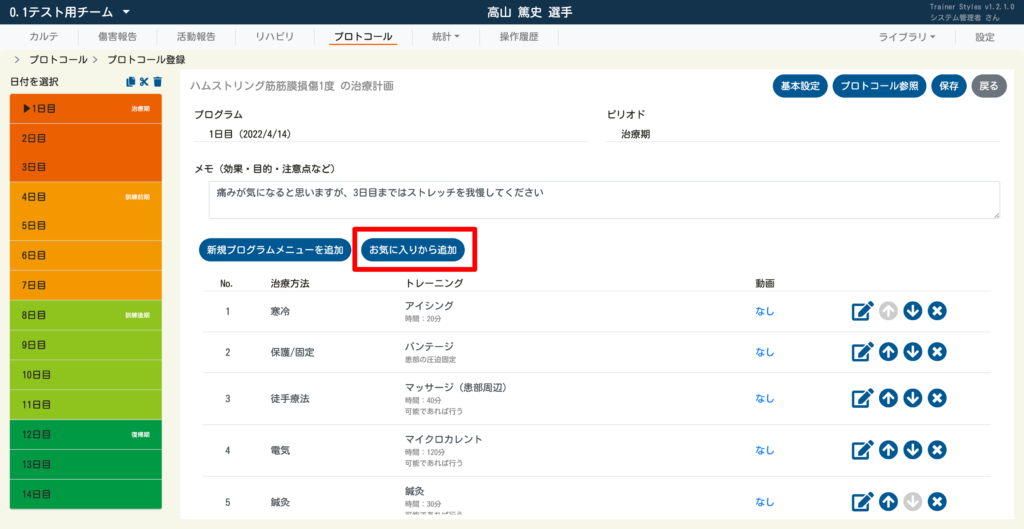Select day 6日目 in date list
The image size is (1024, 529).
86,255
